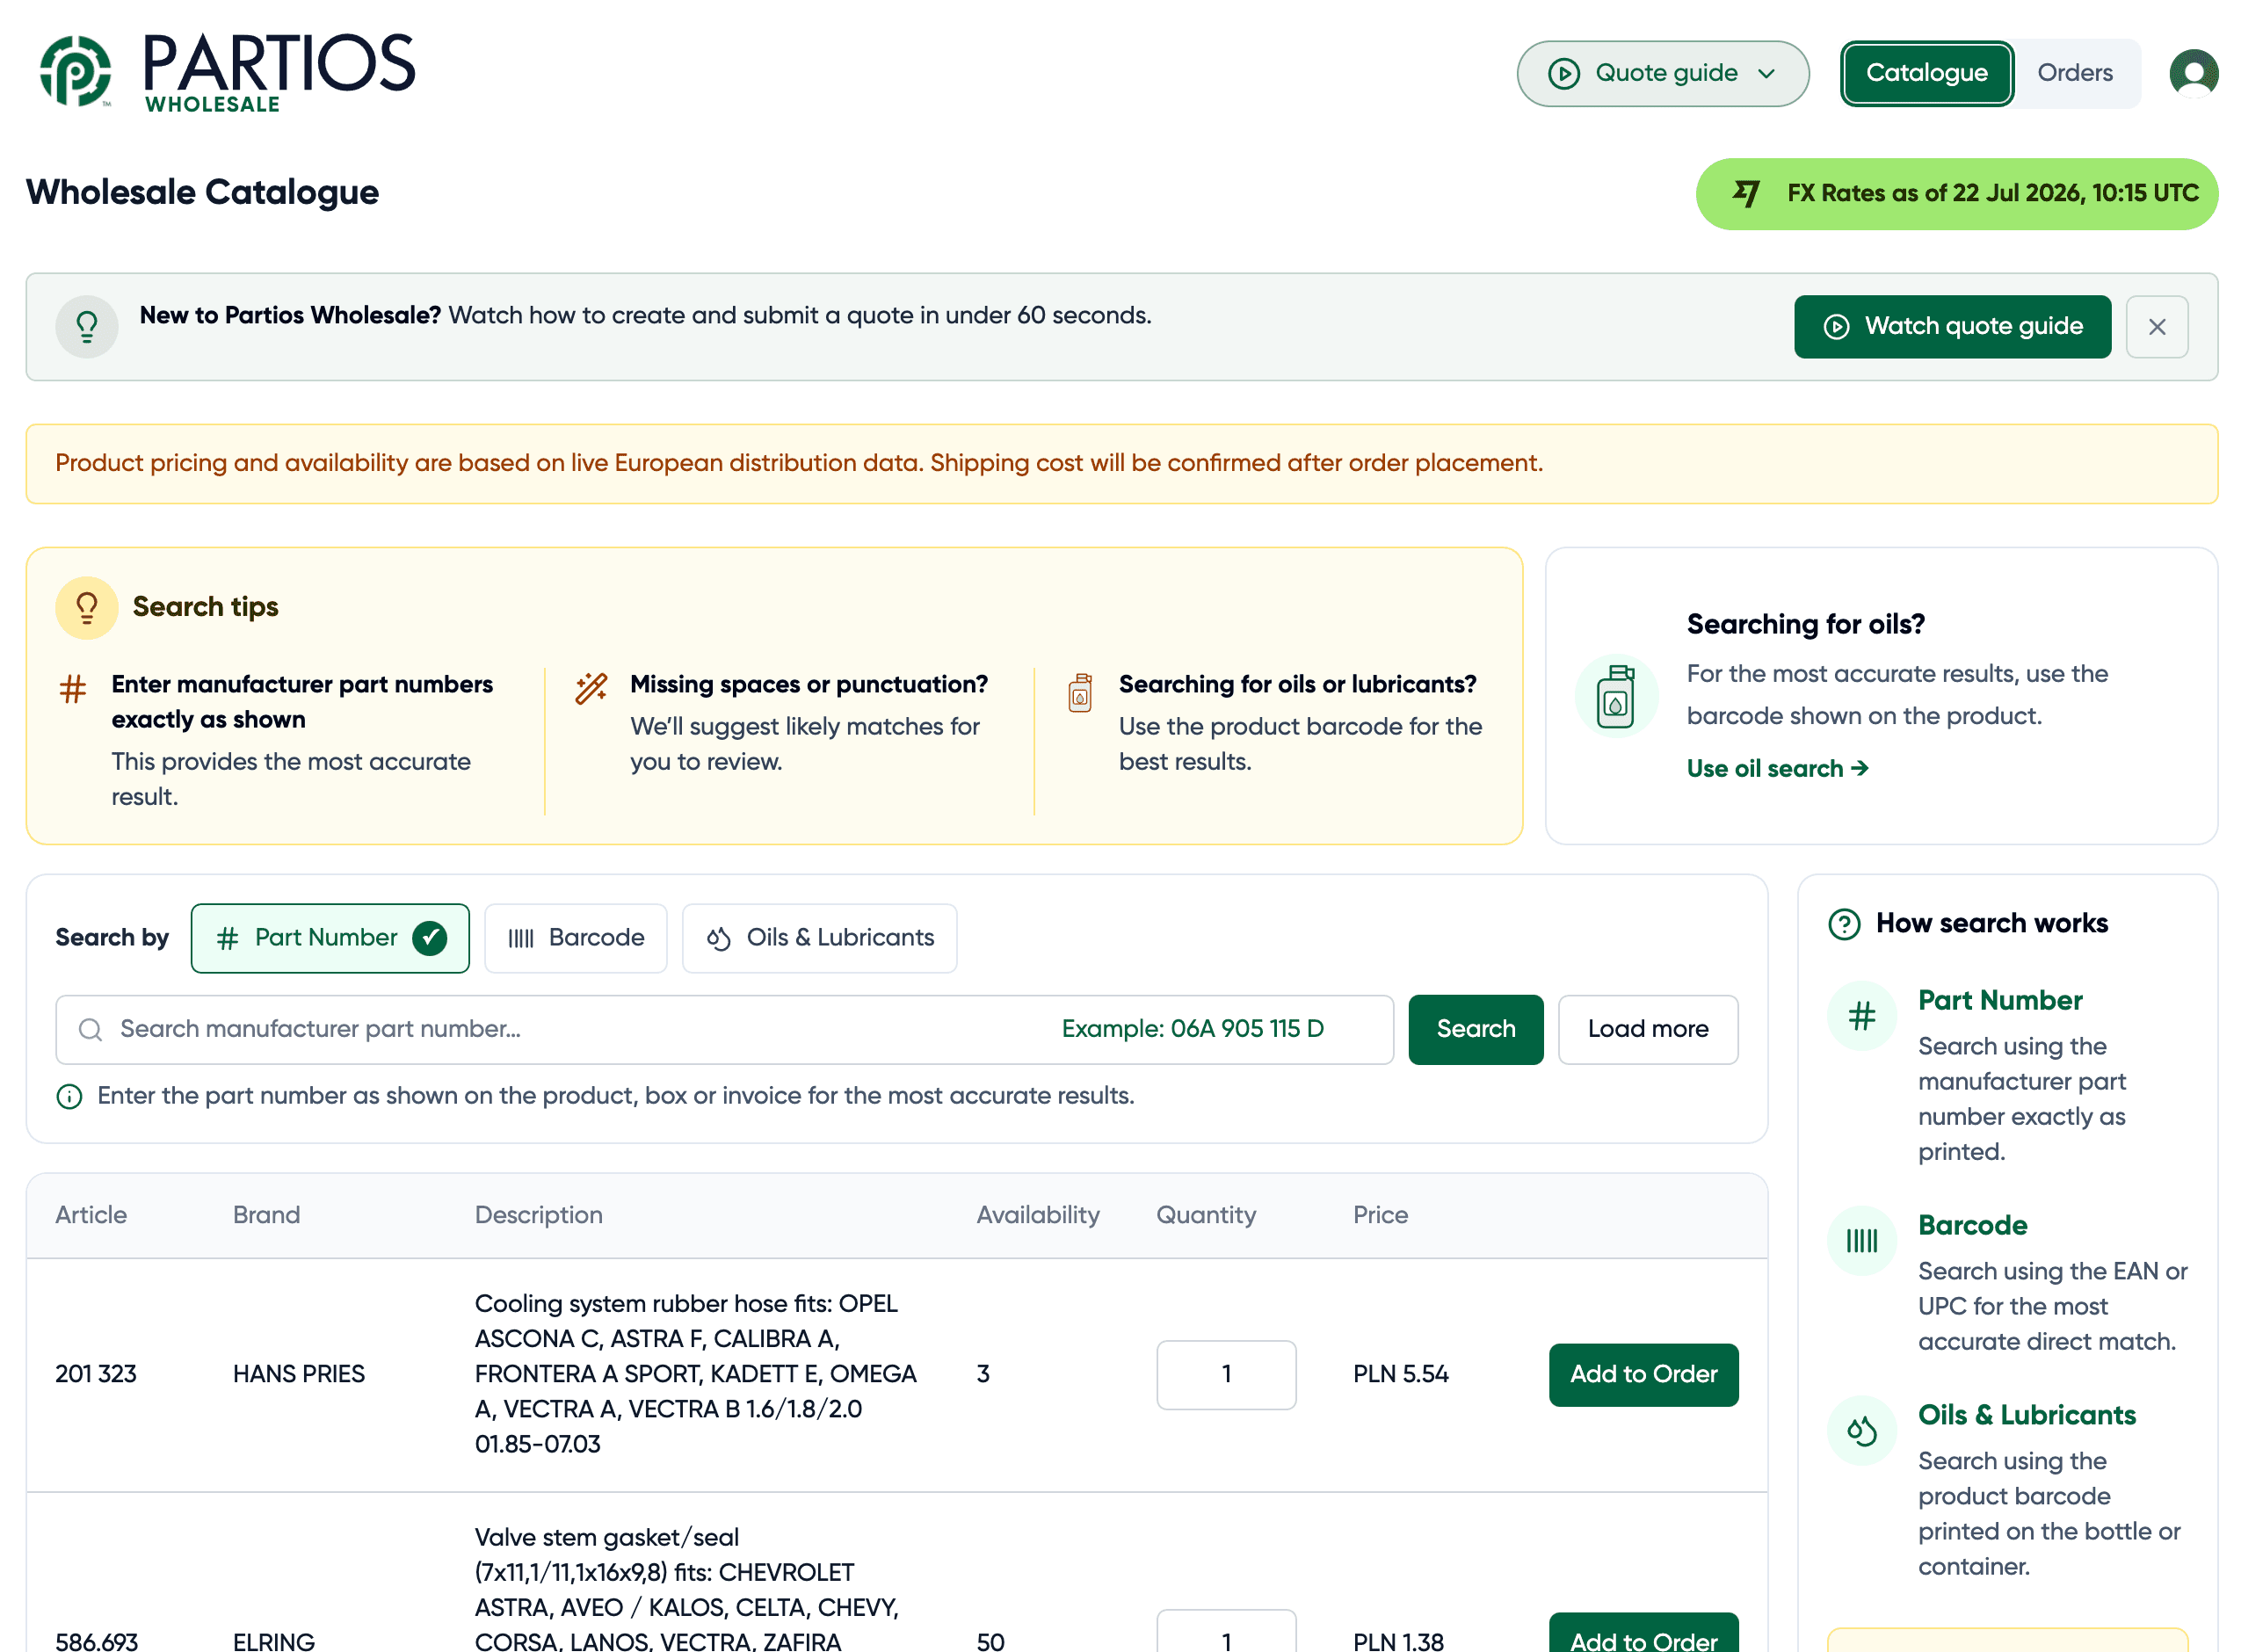2241x1652 pixels.
Task: Click the info icon under search field
Action: [69, 1096]
